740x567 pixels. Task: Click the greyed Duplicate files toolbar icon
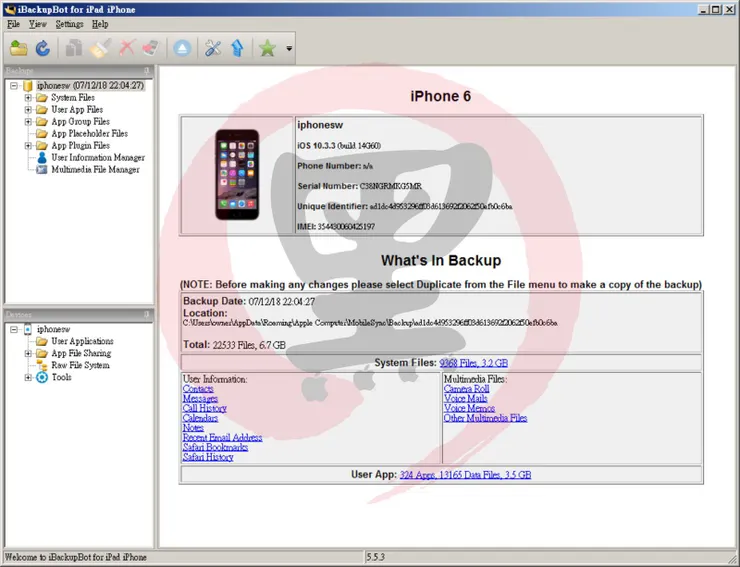[74, 48]
